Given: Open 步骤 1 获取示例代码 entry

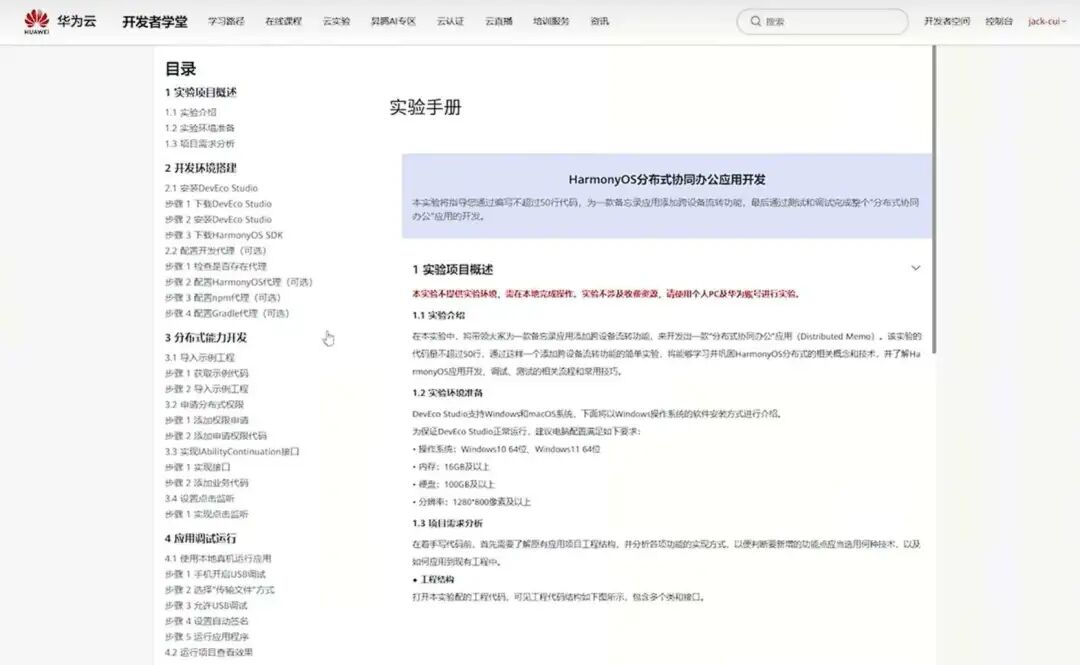Looking at the screenshot, I should pos(207,374).
